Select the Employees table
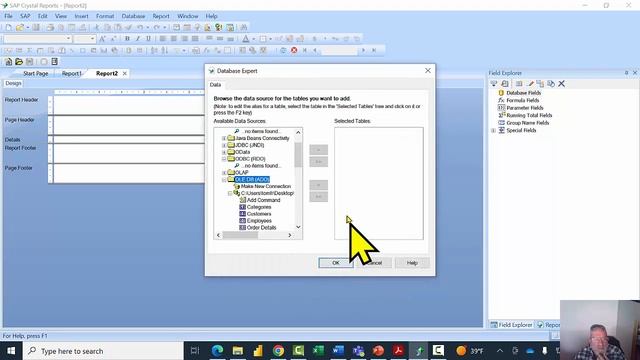This screenshot has width=640, height=360. click(x=259, y=221)
